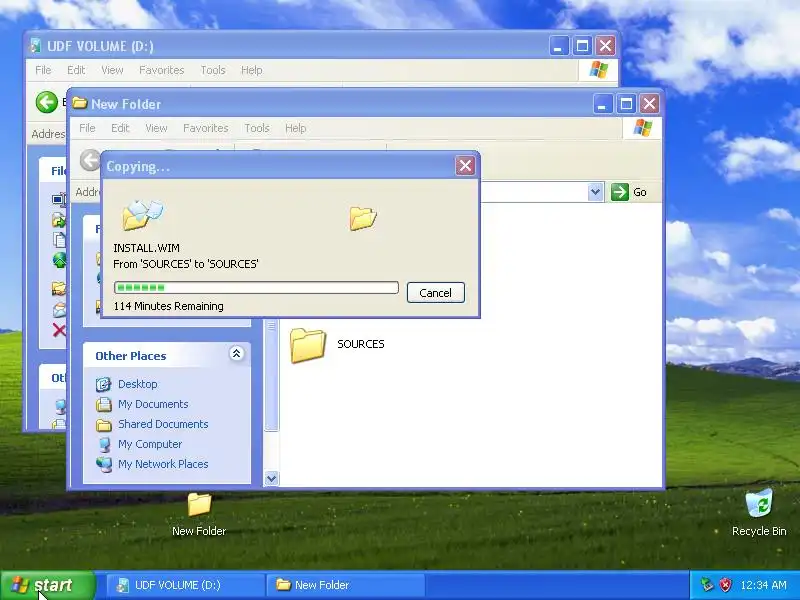Open Shared Documents link

pos(163,424)
